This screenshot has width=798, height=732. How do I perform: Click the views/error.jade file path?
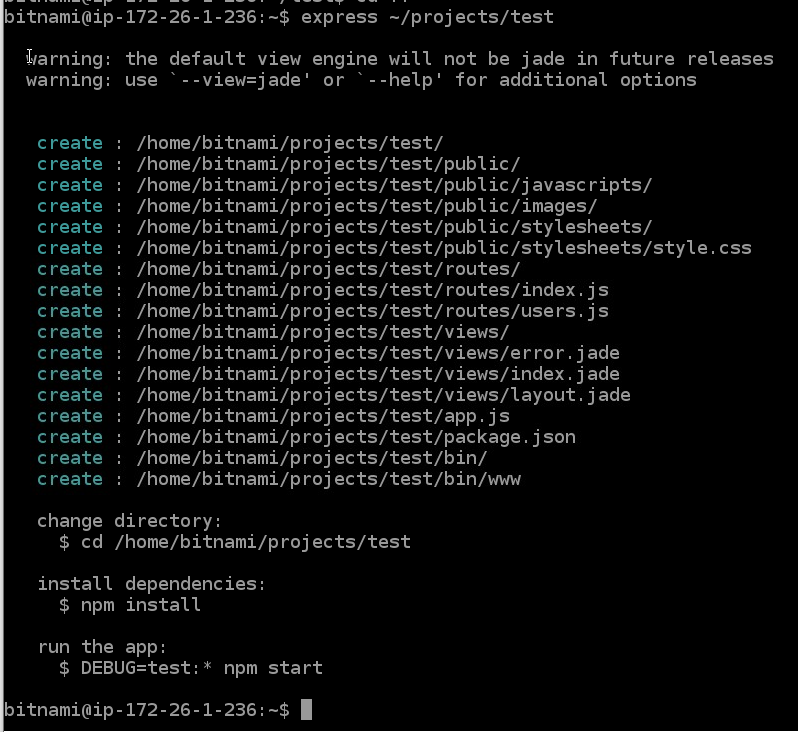click(x=377, y=353)
